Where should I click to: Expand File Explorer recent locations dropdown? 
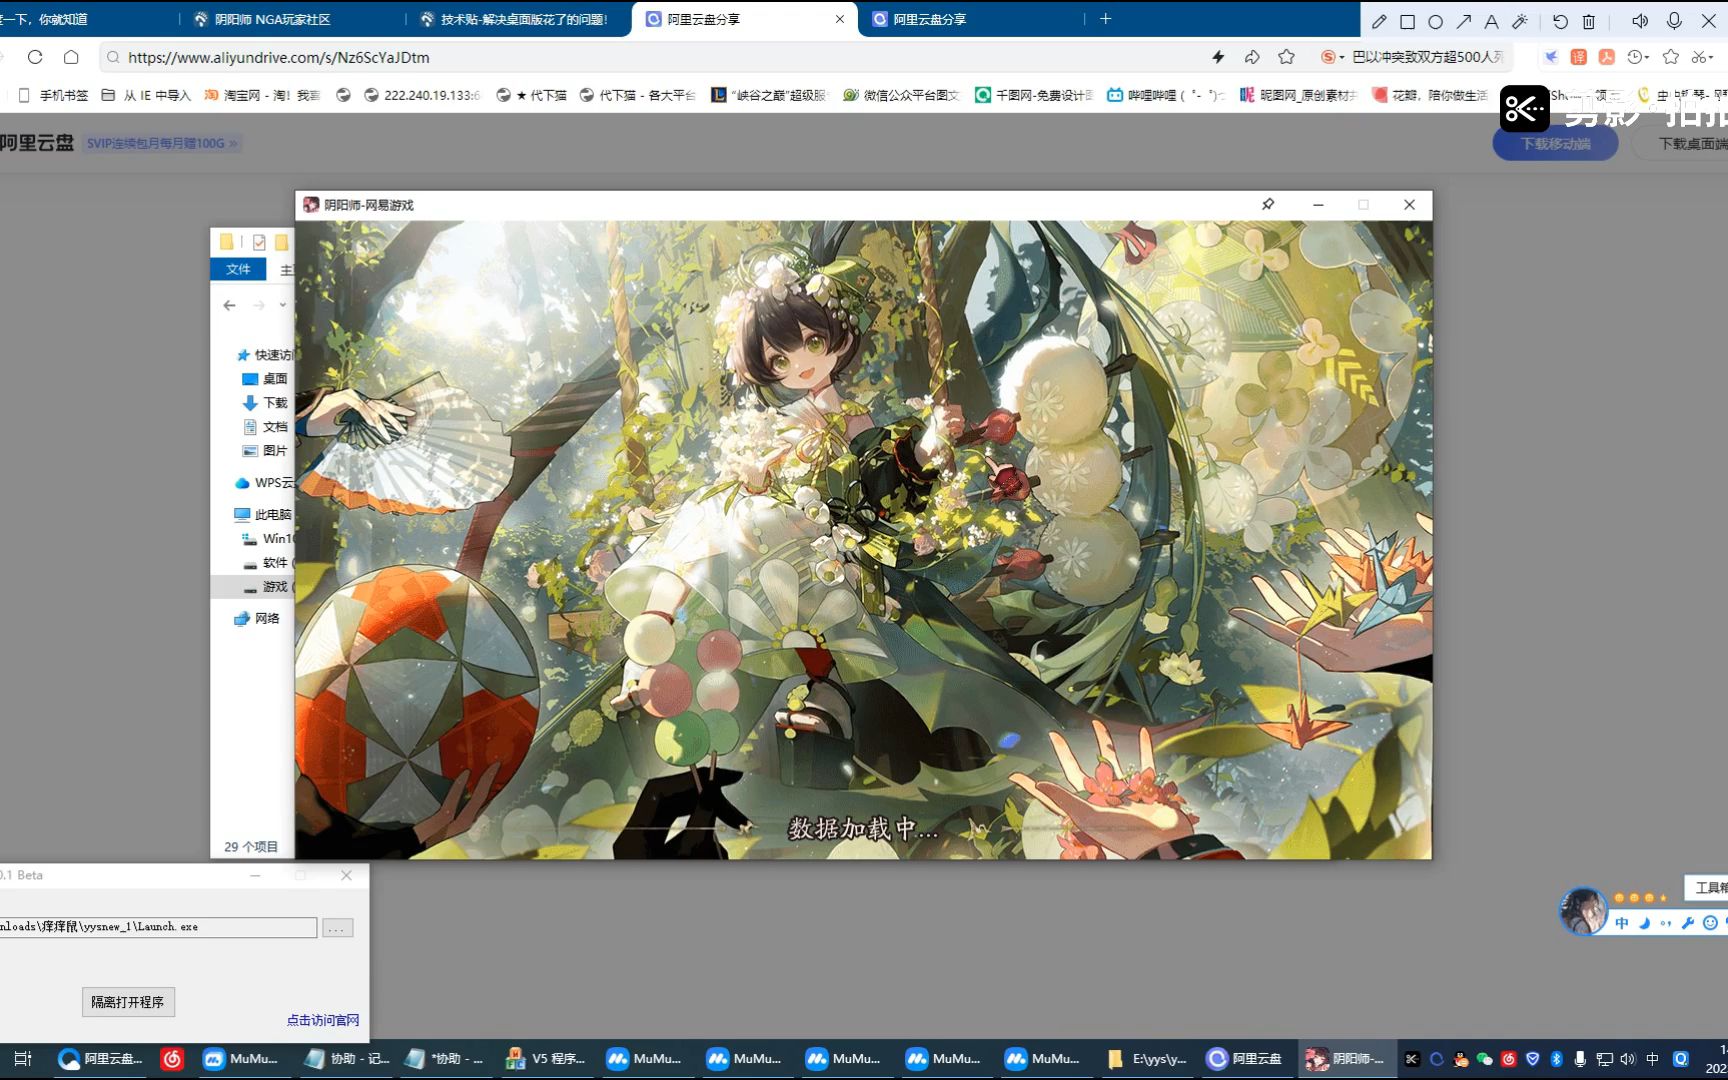pos(283,305)
